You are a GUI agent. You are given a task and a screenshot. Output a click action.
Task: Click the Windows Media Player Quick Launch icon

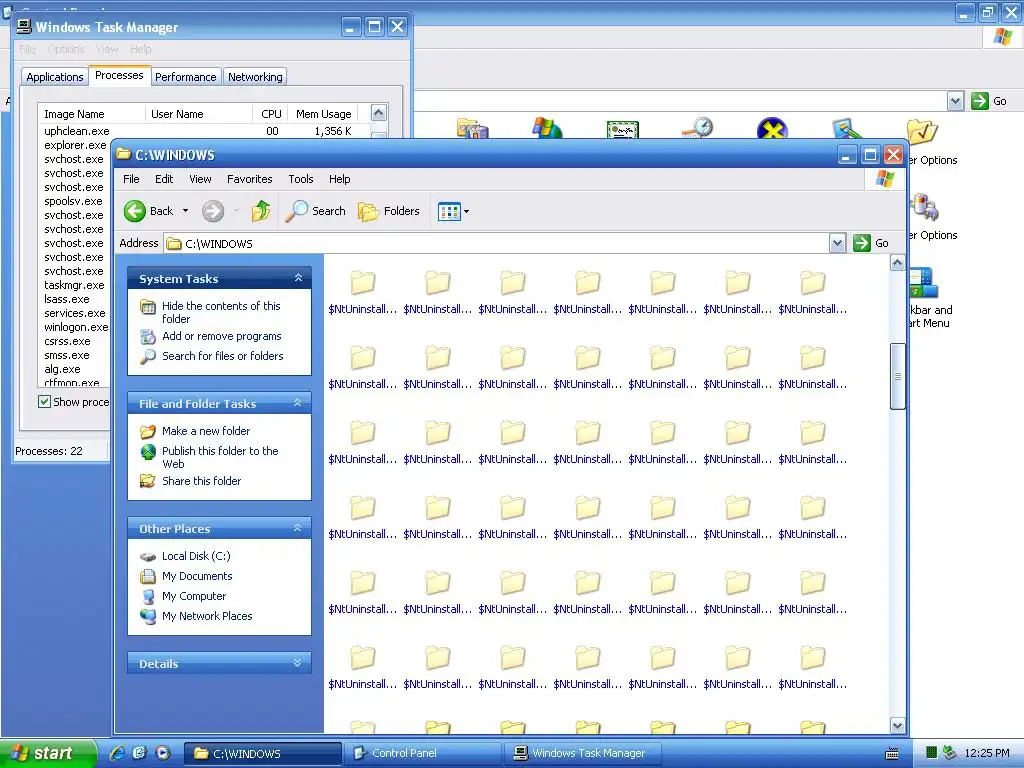click(163, 752)
